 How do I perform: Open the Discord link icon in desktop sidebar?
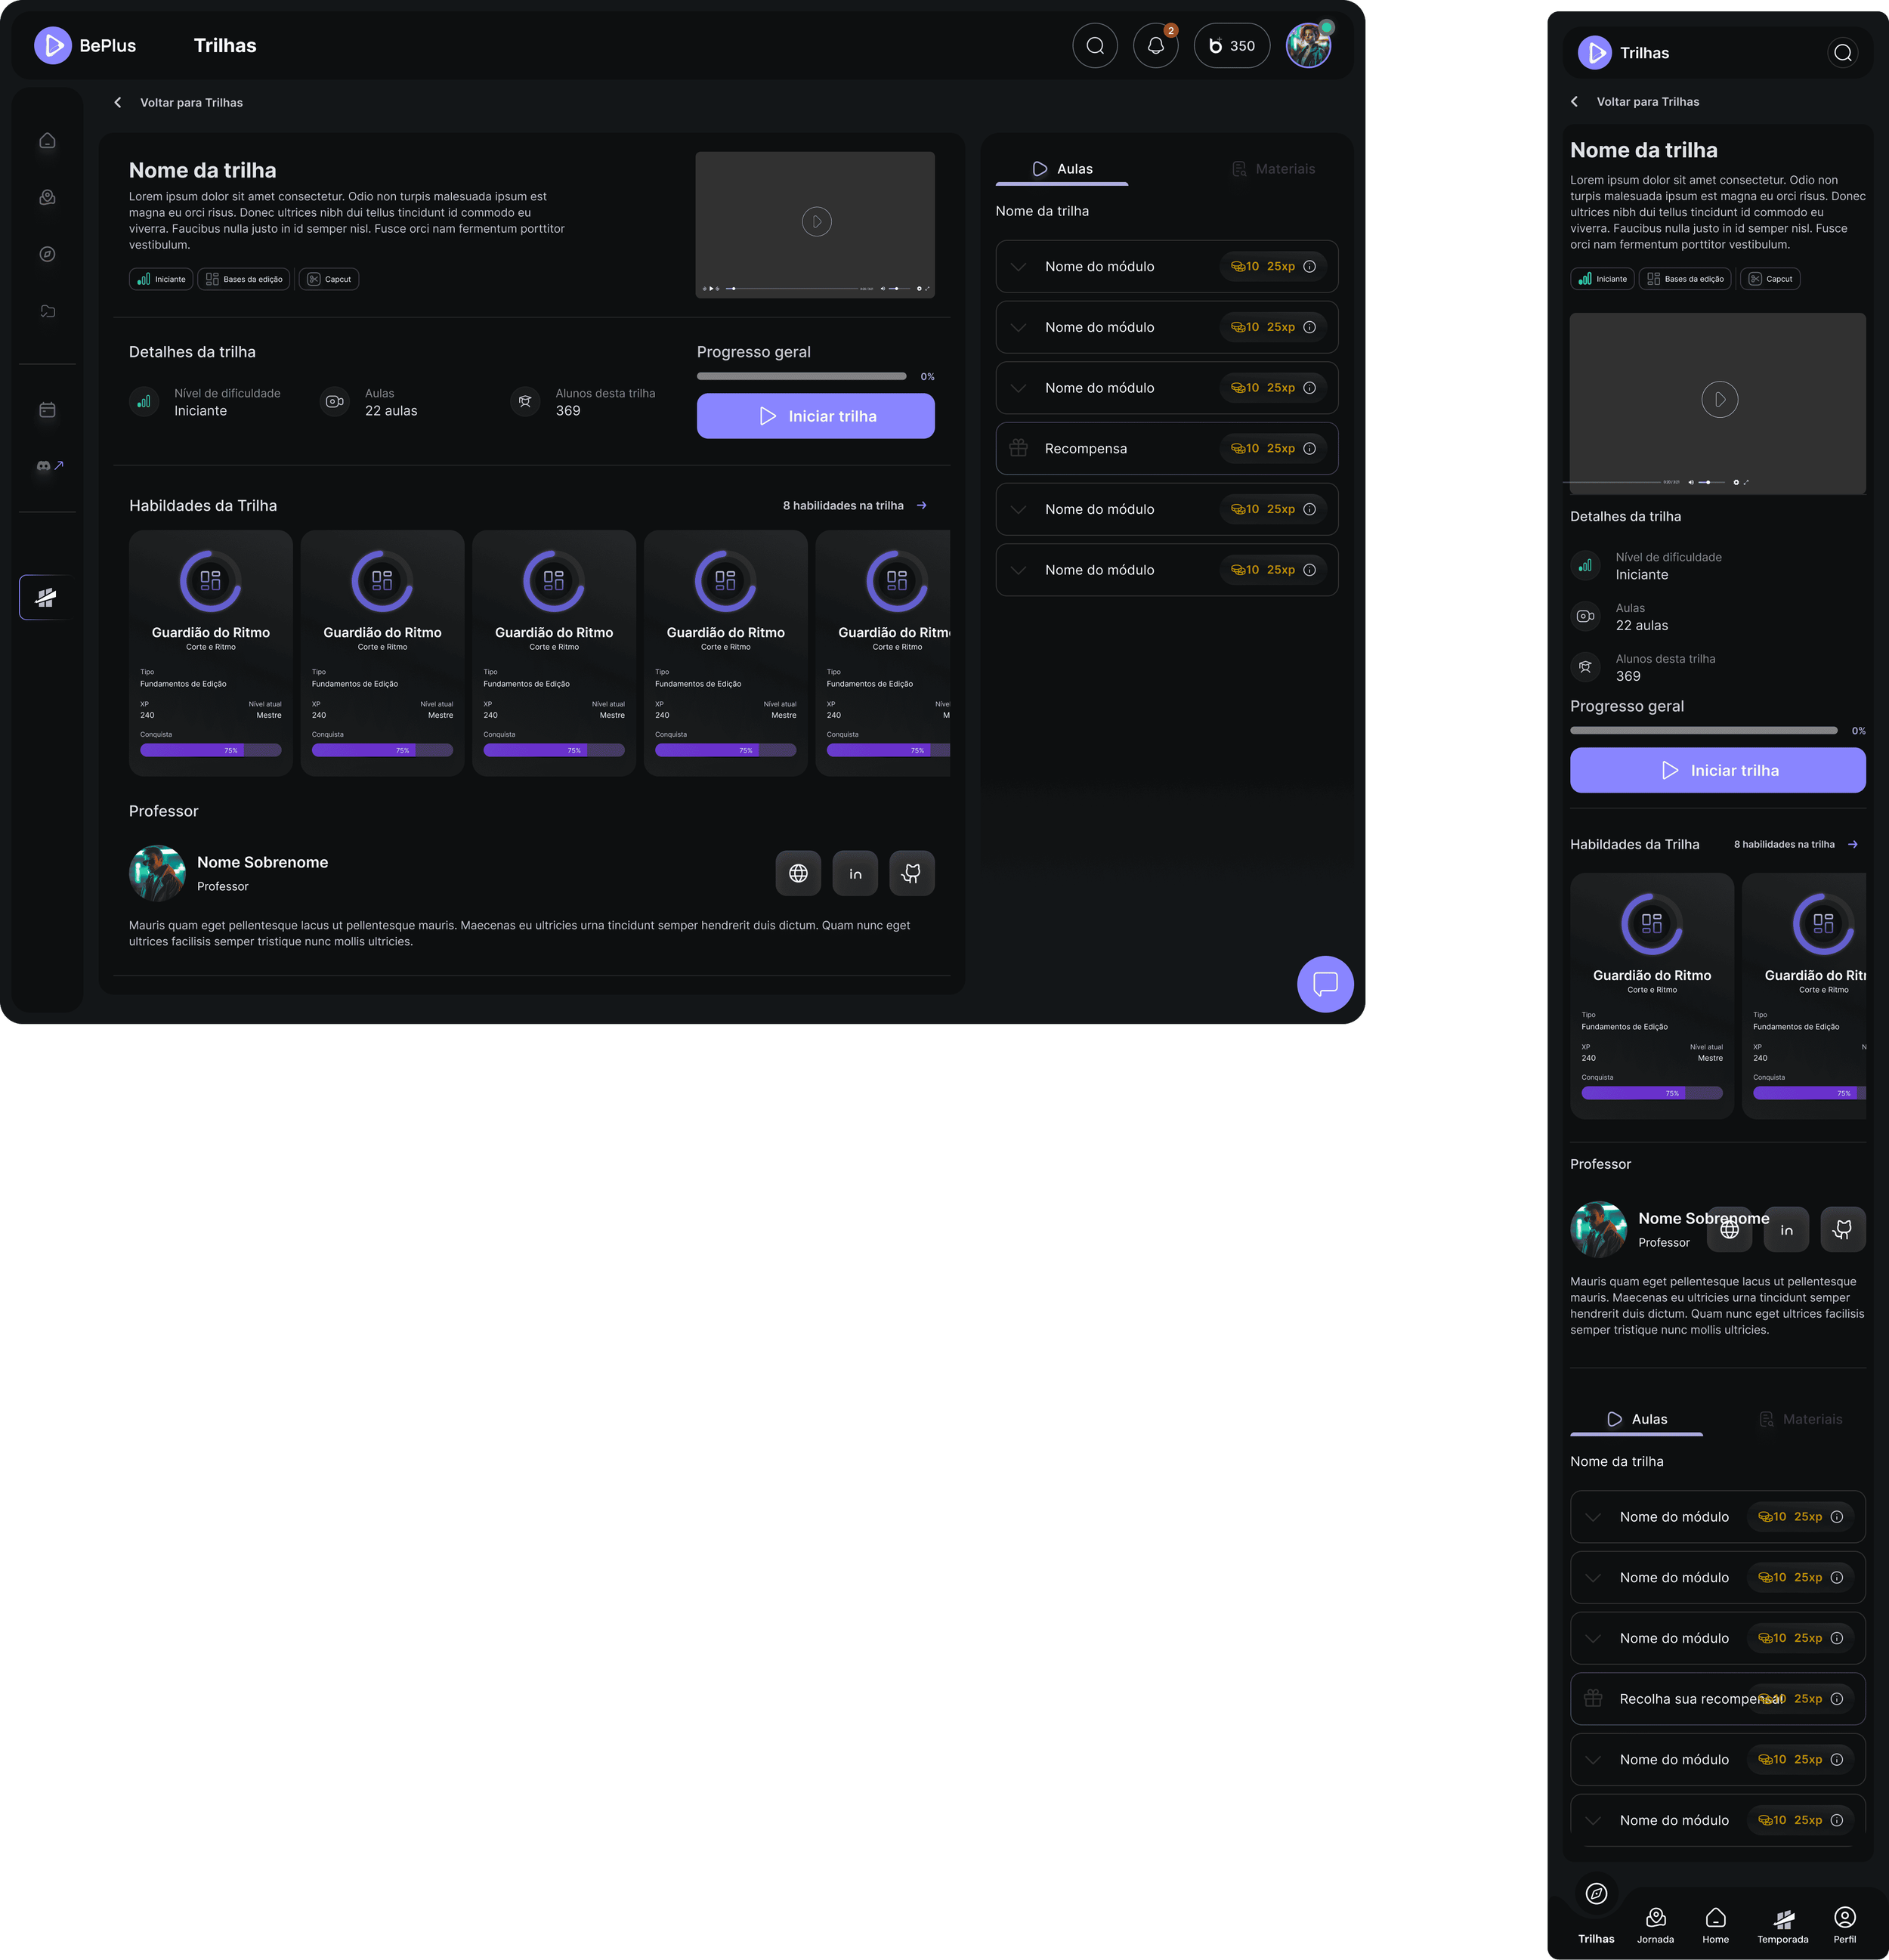click(x=49, y=466)
